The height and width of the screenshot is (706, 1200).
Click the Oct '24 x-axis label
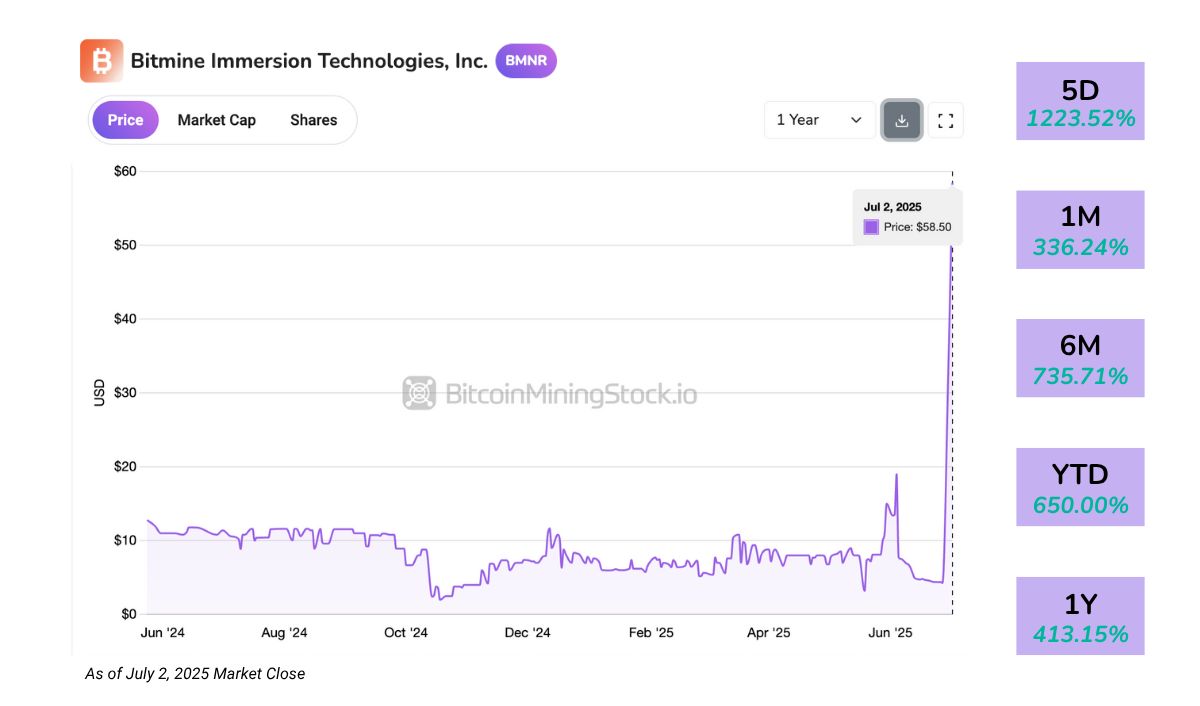click(x=406, y=633)
